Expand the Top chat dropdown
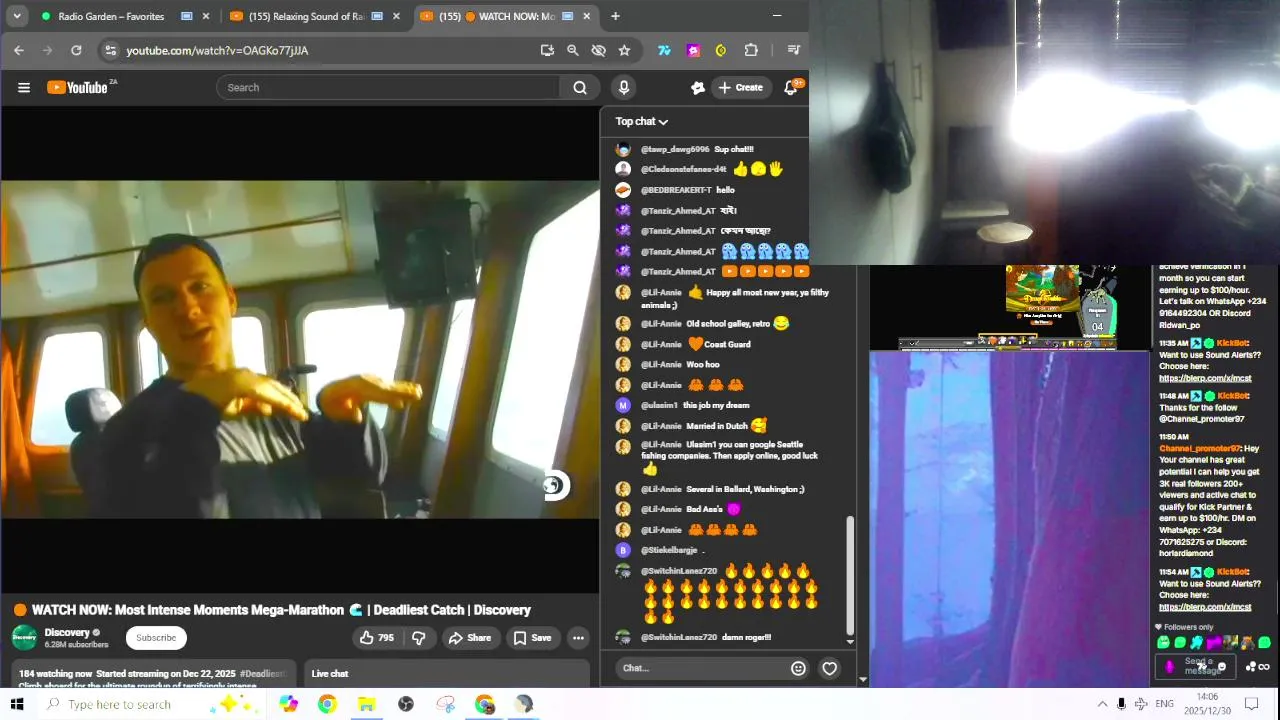Viewport: 1280px width, 720px height. (x=642, y=122)
